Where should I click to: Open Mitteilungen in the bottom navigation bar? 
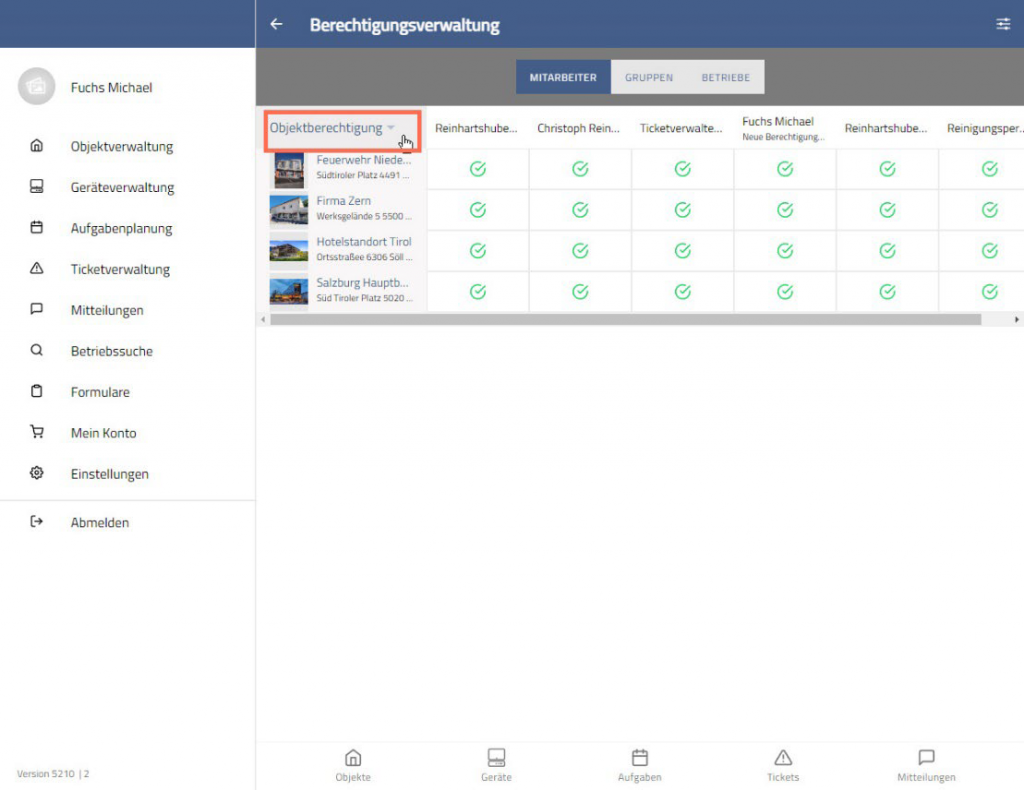click(x=926, y=765)
